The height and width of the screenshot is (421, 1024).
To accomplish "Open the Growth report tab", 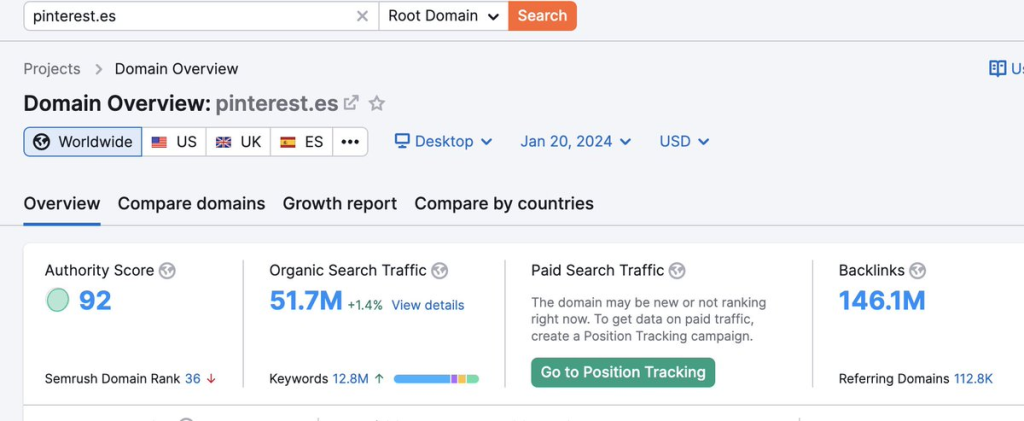I will pyautogui.click(x=339, y=203).
